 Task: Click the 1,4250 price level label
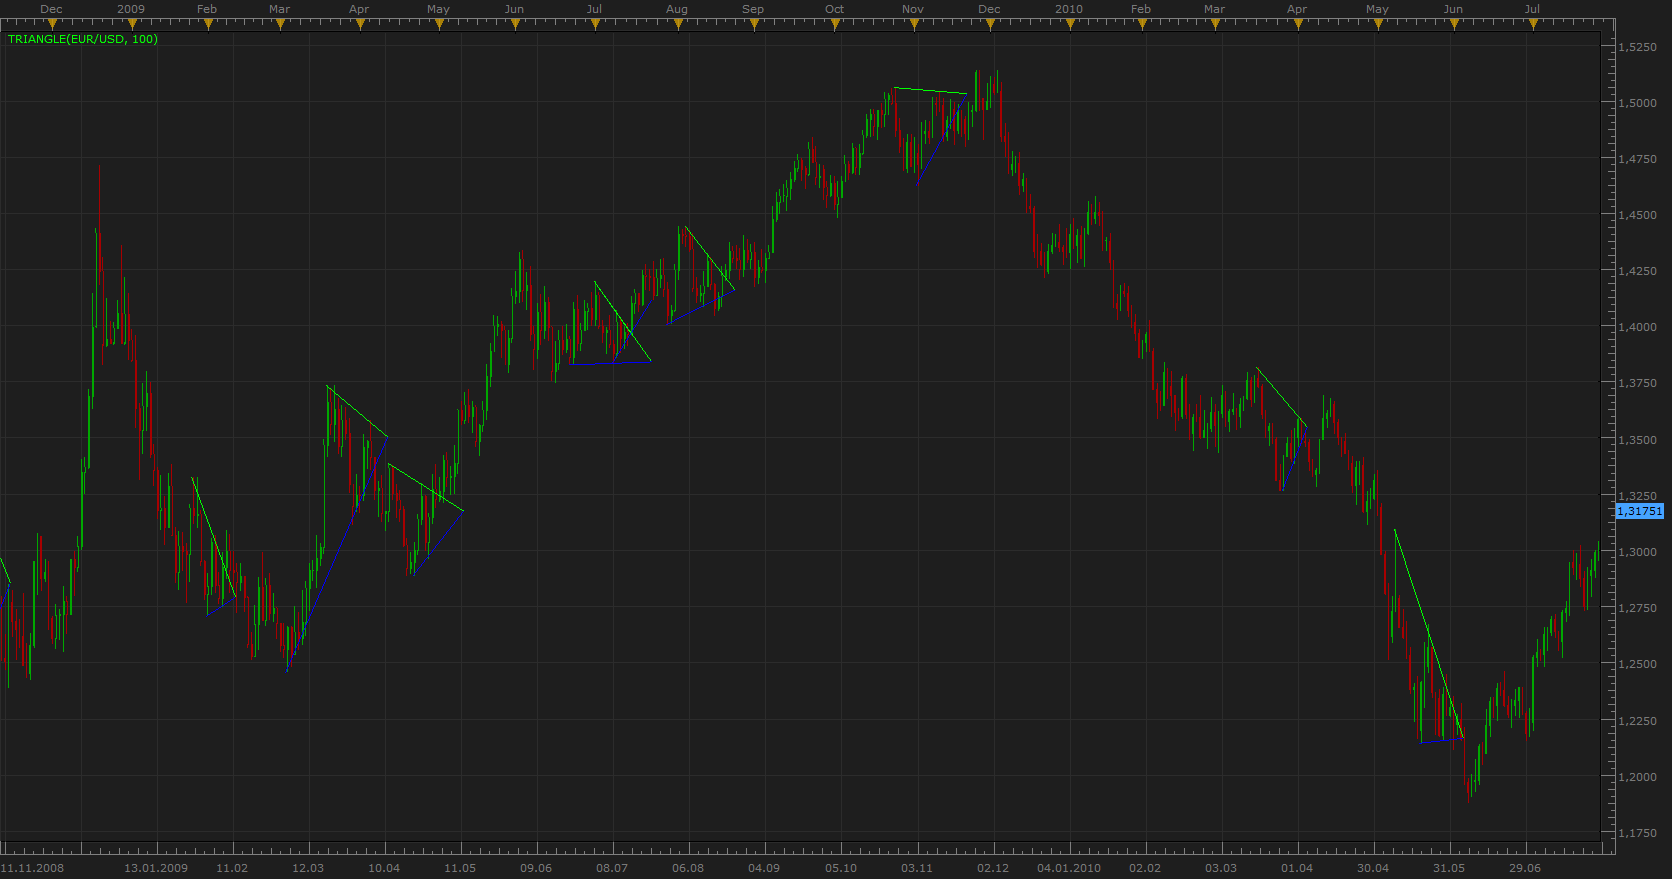(x=1638, y=271)
